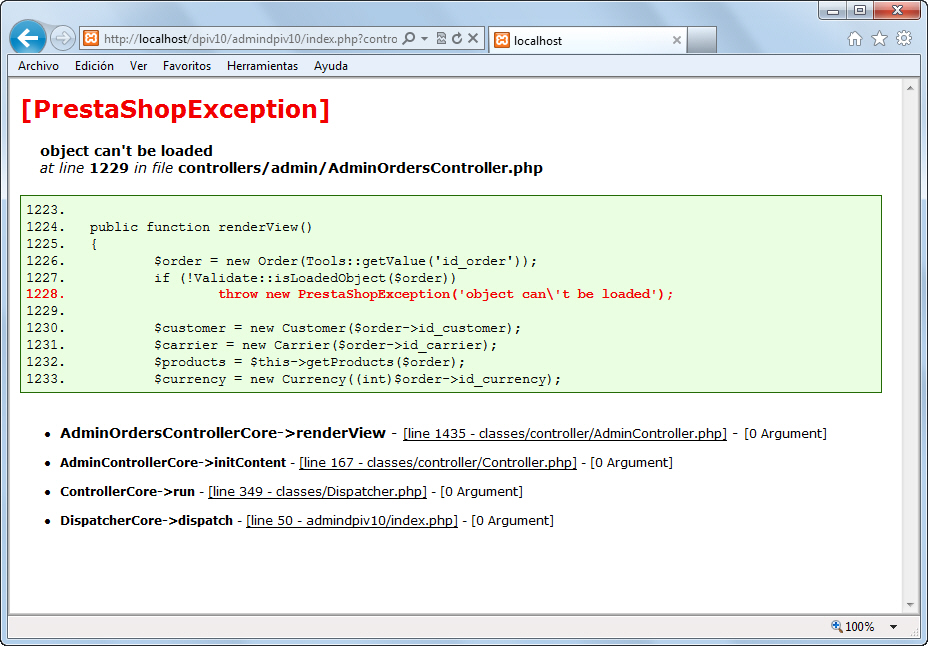This screenshot has width=928, height=646.
Task: Toggle compatibility view icon
Action: coord(441,39)
